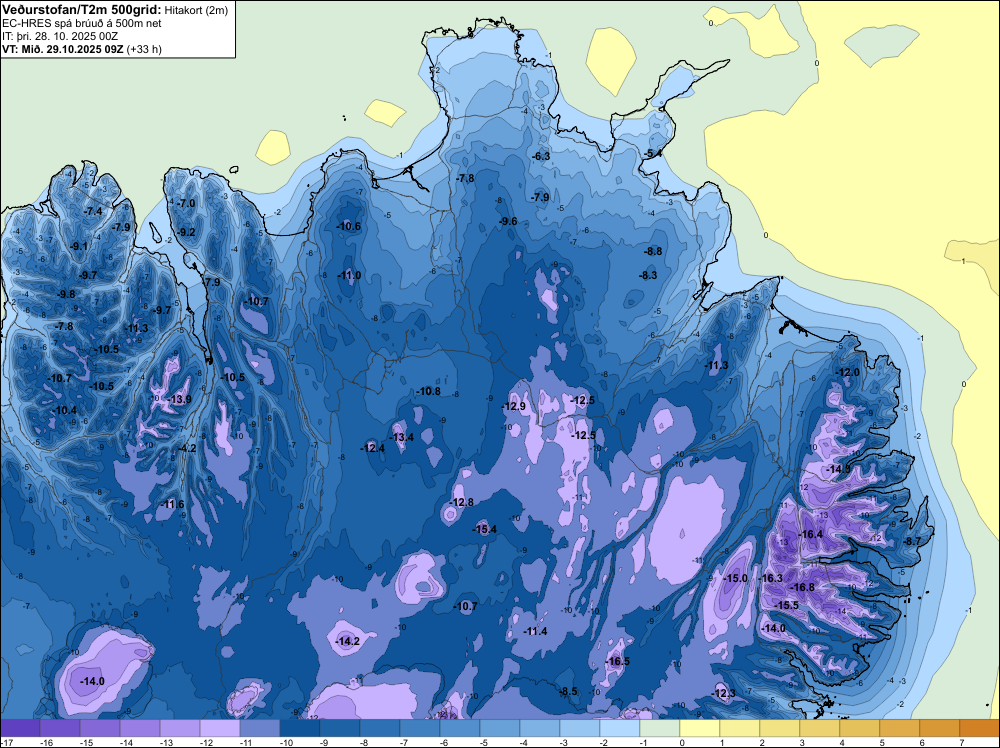The image size is (1000, 748).
Task: Click the -8.8 temperature reading
Action: pyautogui.click(x=653, y=251)
